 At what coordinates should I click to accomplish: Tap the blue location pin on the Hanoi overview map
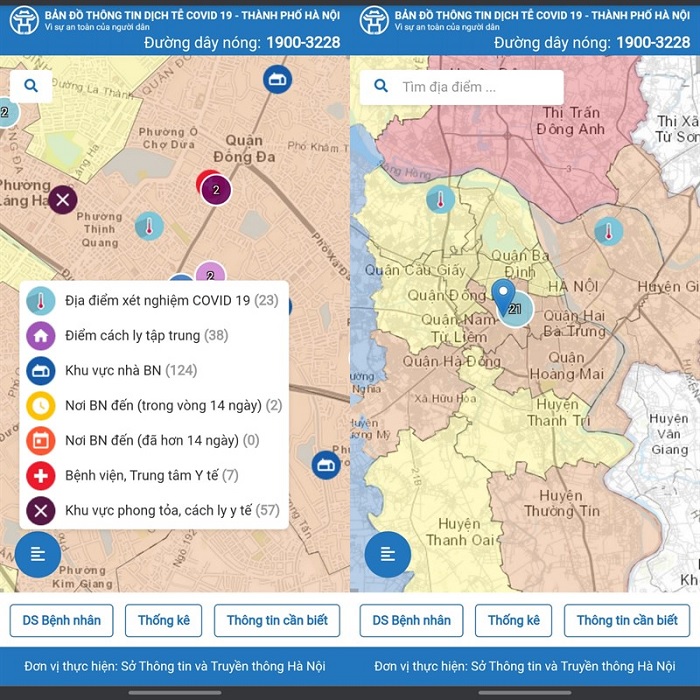coord(504,297)
